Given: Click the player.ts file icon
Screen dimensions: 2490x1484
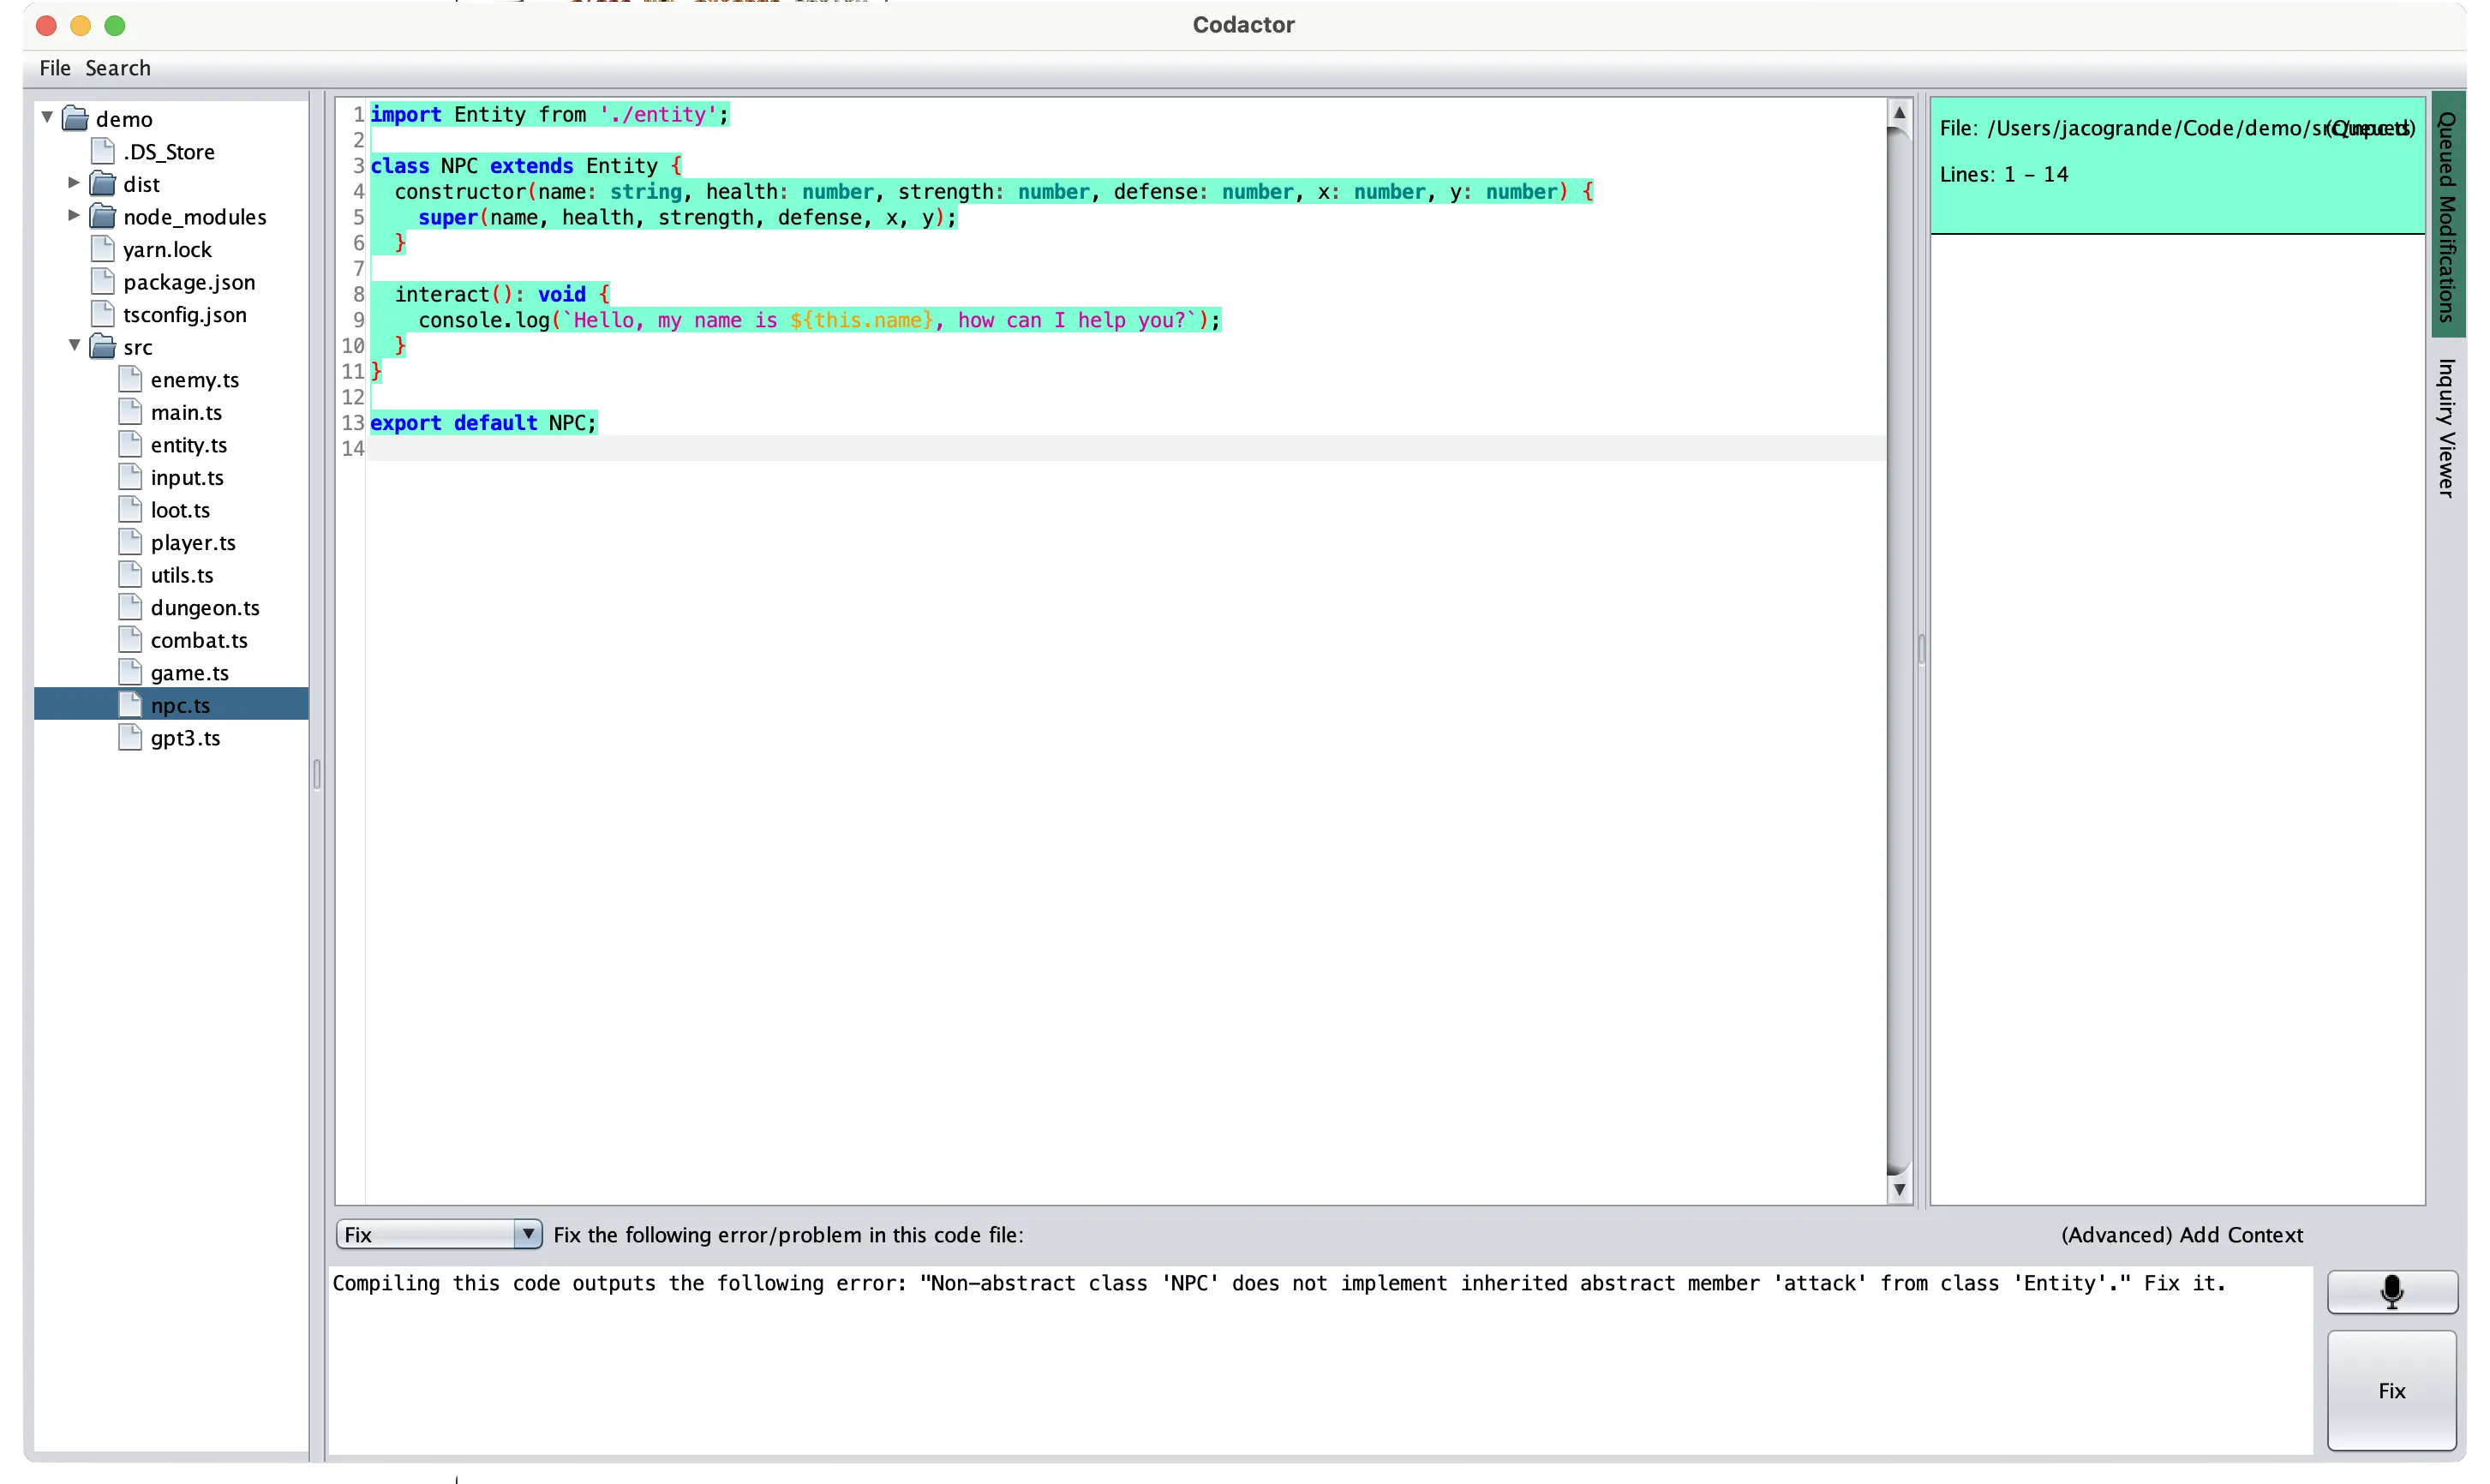Looking at the screenshot, I should (130, 542).
